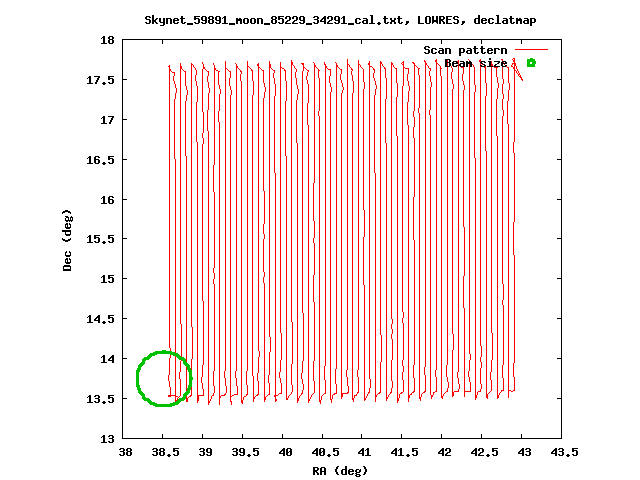Viewport: 640px width, 480px height.
Task: Click the 'Dec (deg)' axis label
Action: pyautogui.click(x=67, y=240)
